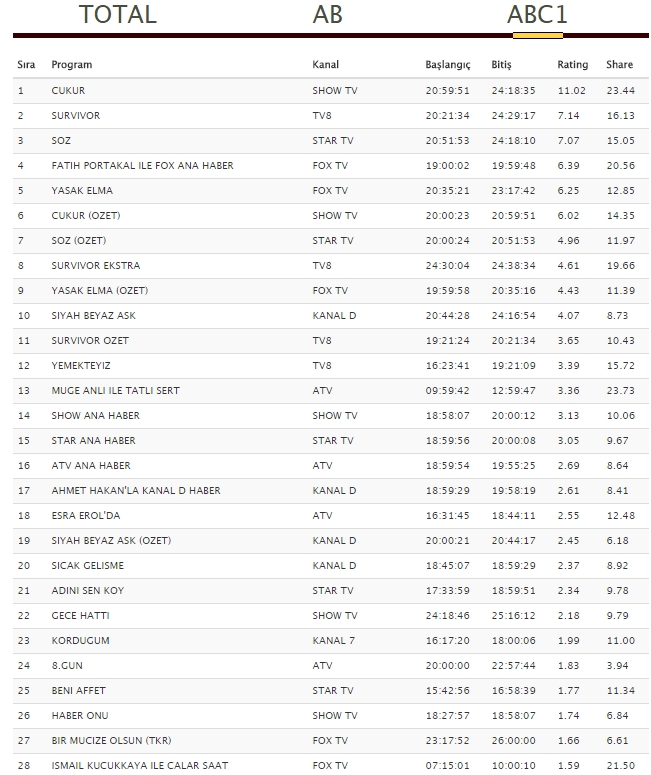
Task: Click SIYAH BEYAZ ASK in row 10
Action: (93, 316)
